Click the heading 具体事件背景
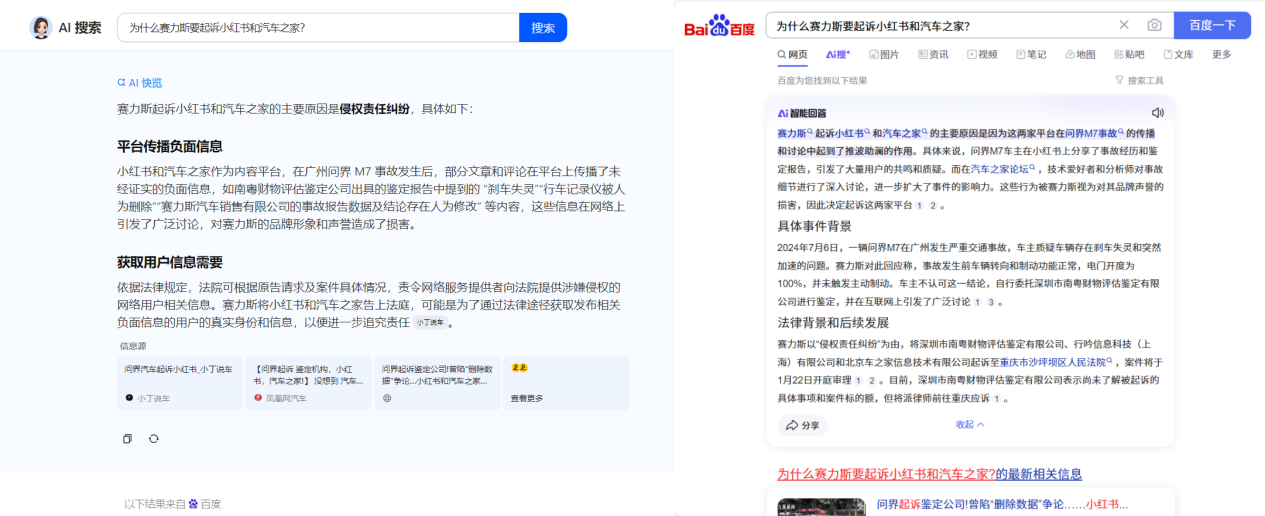This screenshot has width=1265, height=516. 814,226
